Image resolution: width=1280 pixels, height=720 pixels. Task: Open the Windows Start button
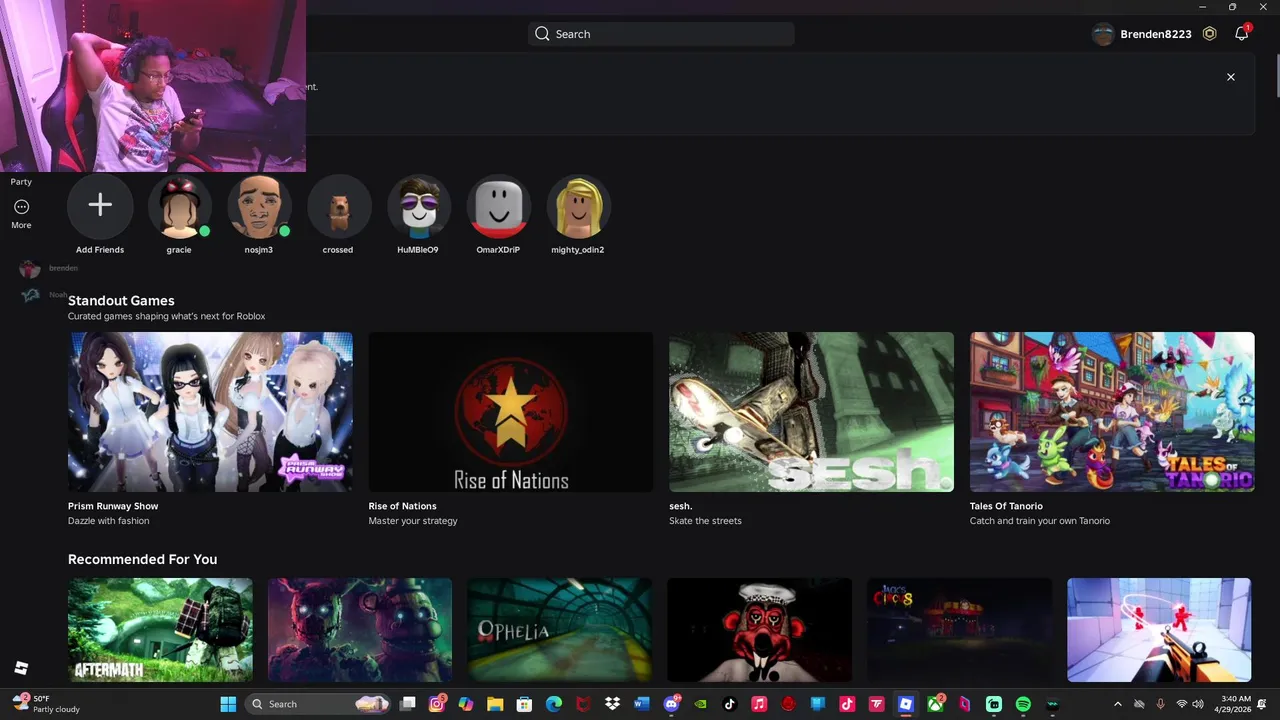[228, 704]
